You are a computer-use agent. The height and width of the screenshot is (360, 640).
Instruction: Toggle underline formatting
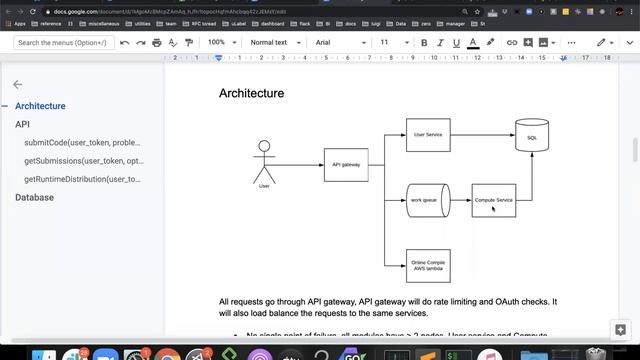tap(456, 43)
